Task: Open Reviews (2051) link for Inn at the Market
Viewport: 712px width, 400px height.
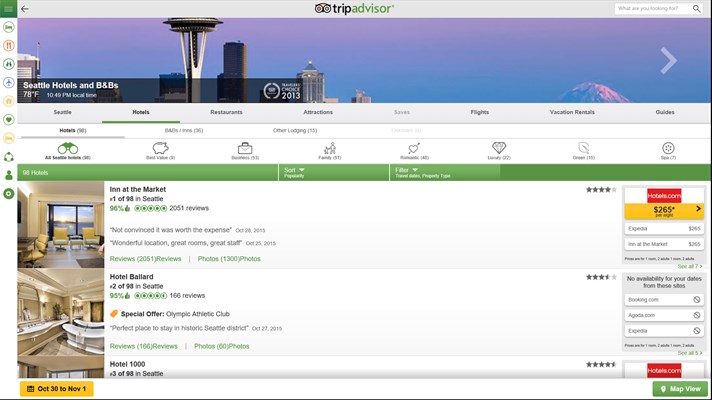Action: point(145,259)
